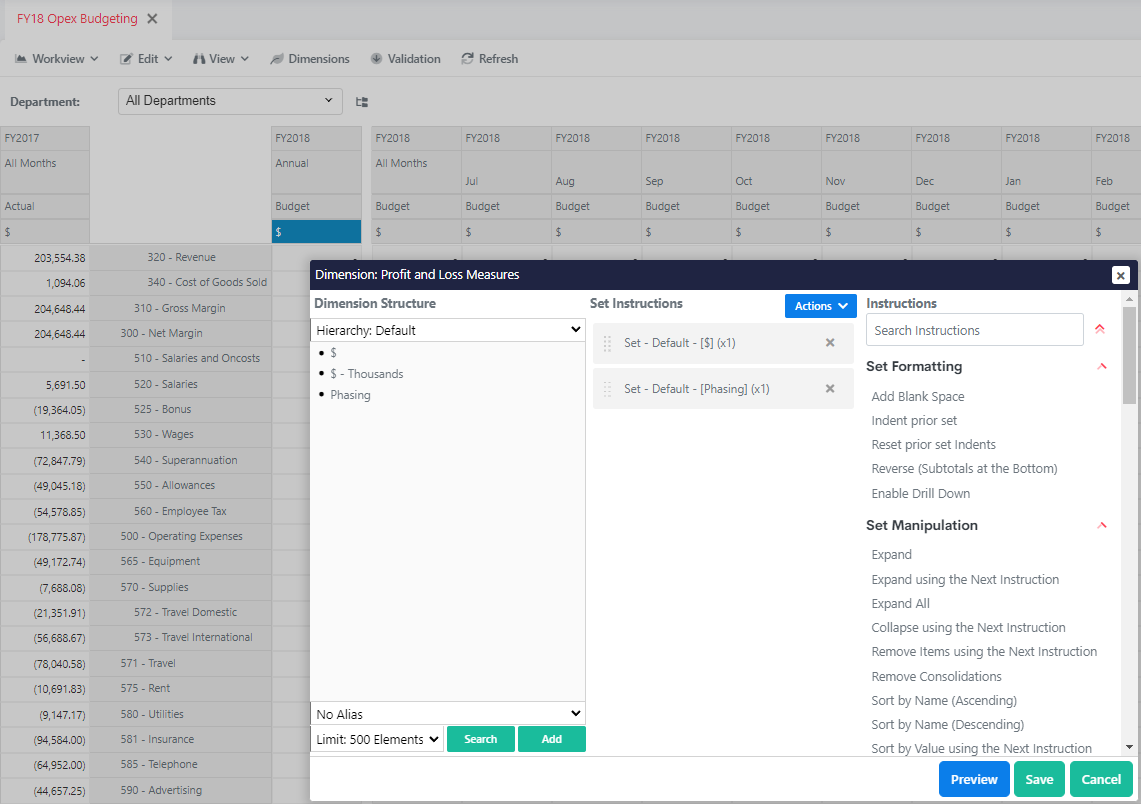Click the Search Instructions input field
Viewport: 1141px width, 804px height.
974,330
